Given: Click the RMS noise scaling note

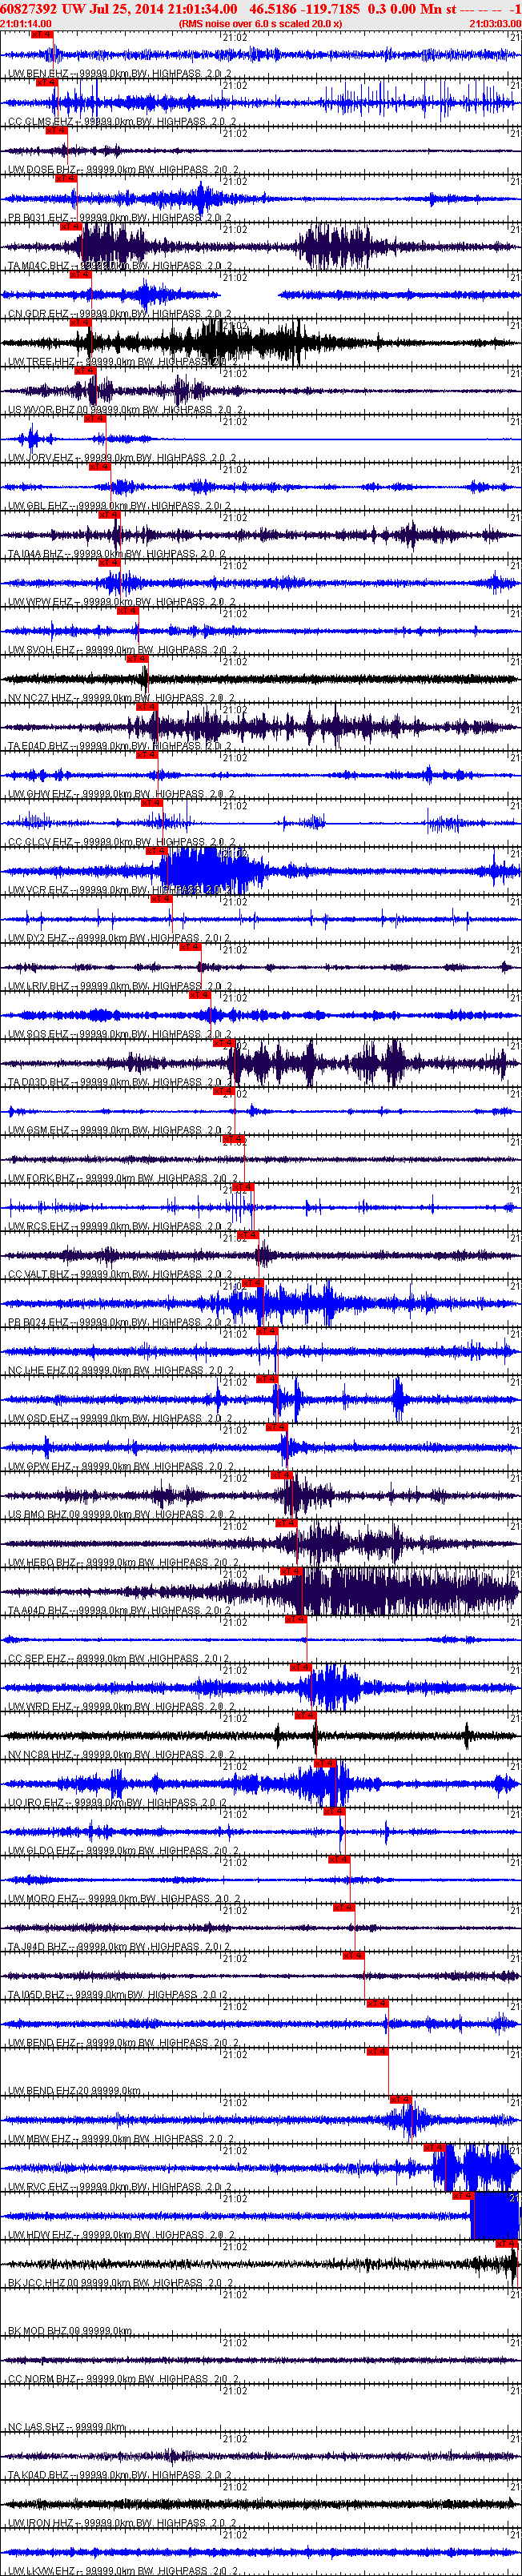Looking at the screenshot, I should click(x=260, y=23).
